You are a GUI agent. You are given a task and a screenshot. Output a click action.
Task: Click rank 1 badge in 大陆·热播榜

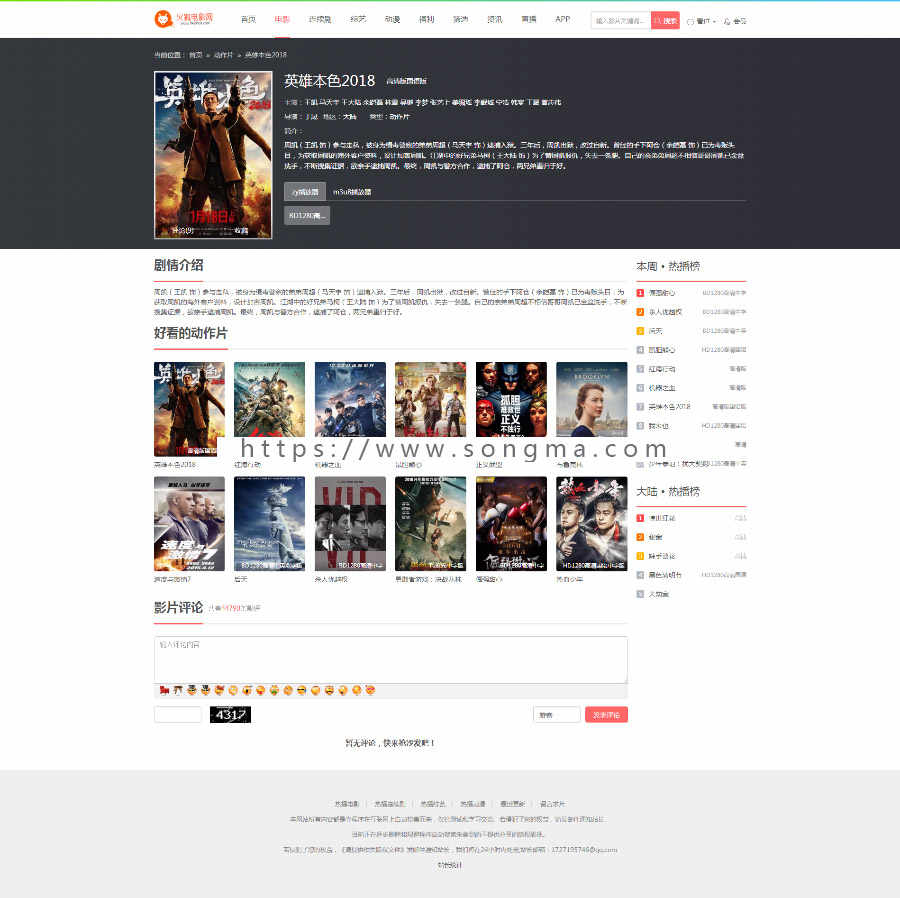click(x=640, y=518)
